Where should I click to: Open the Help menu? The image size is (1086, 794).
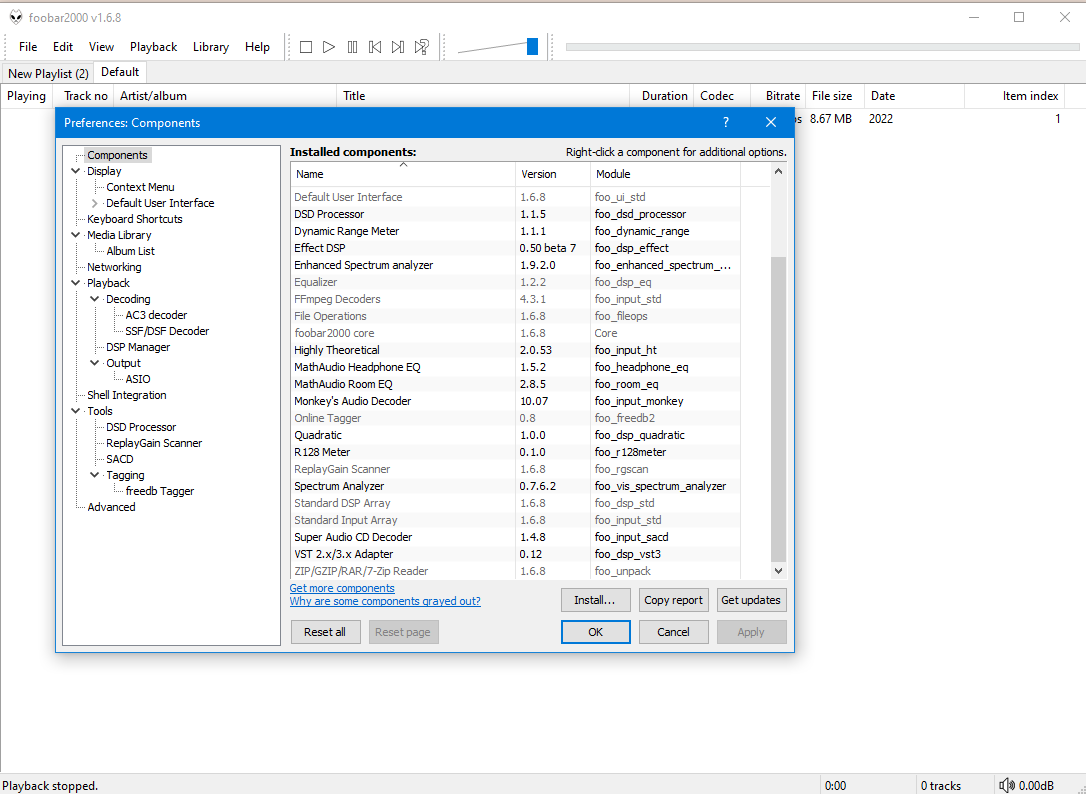tap(257, 47)
